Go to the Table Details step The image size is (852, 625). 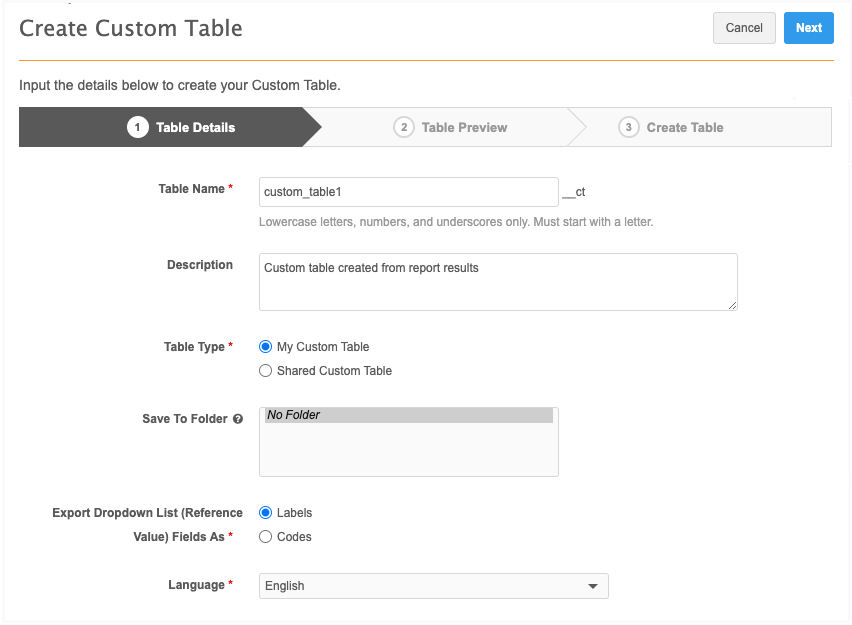[195, 127]
